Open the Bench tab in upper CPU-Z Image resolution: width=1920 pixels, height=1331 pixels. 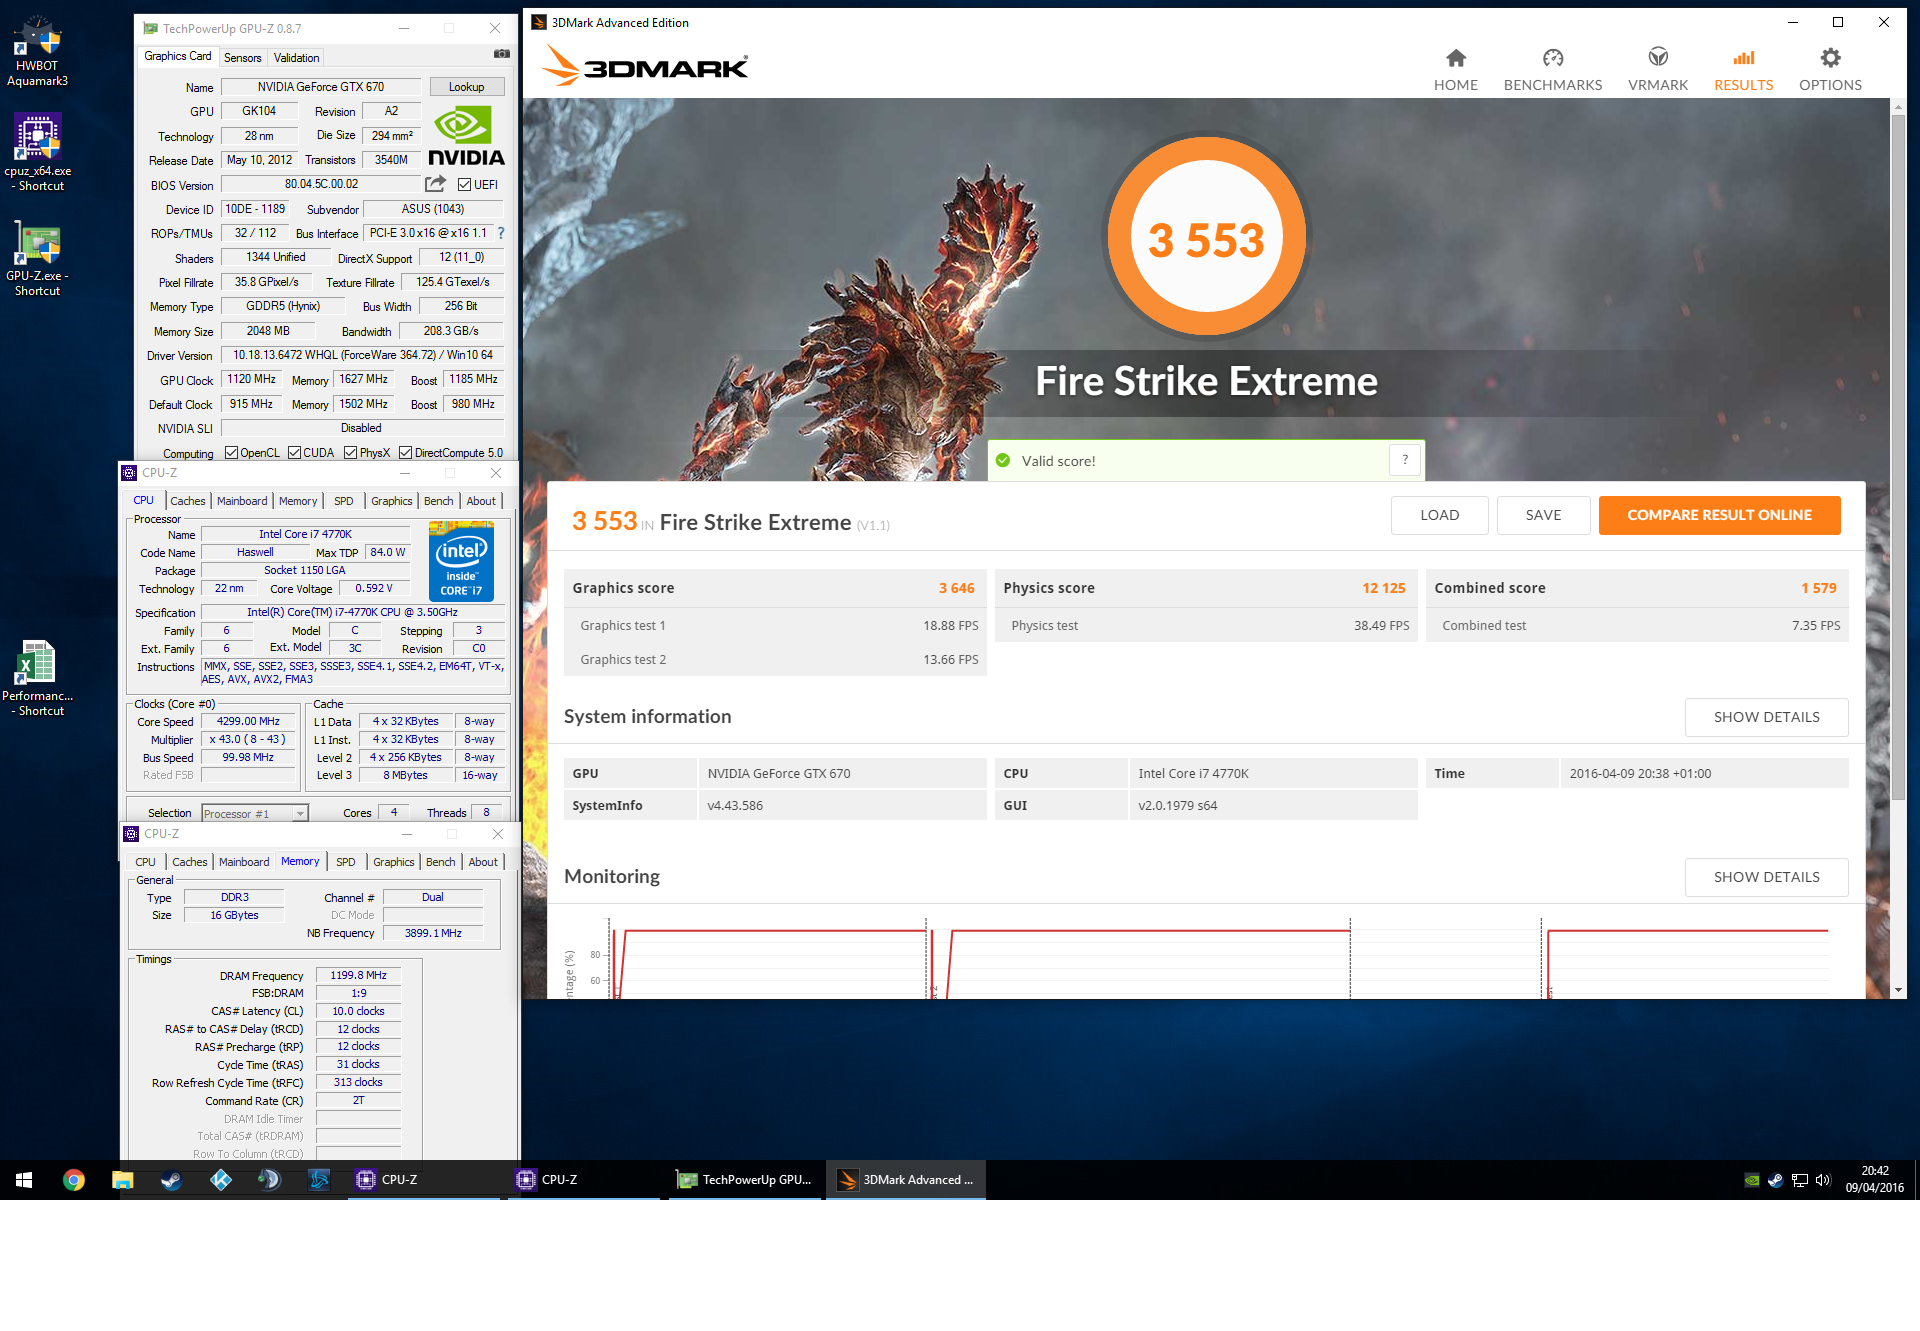point(438,501)
